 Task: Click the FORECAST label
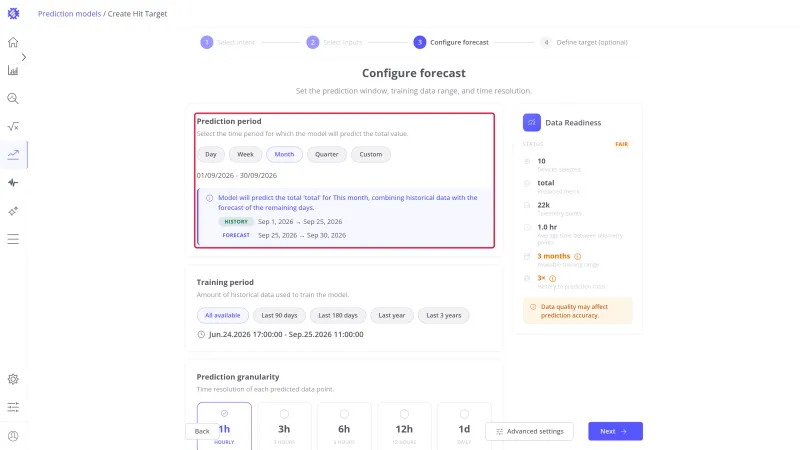236,236
